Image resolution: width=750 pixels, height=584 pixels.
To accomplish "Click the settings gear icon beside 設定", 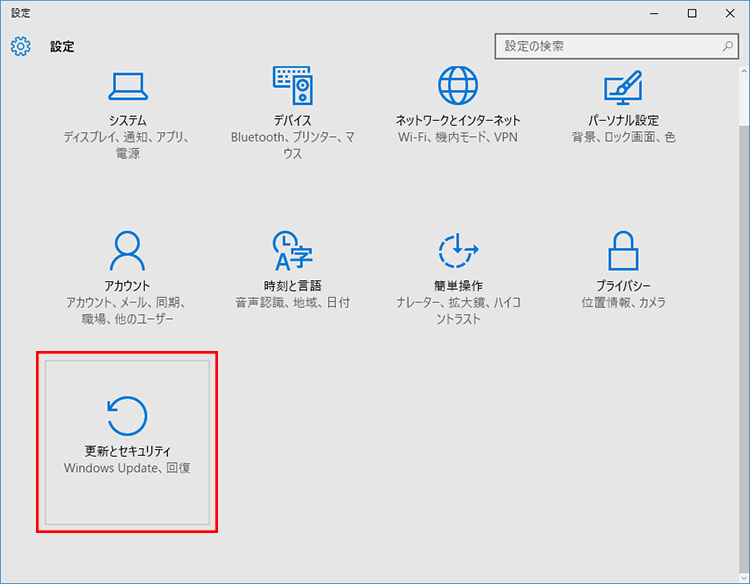I will [21, 47].
